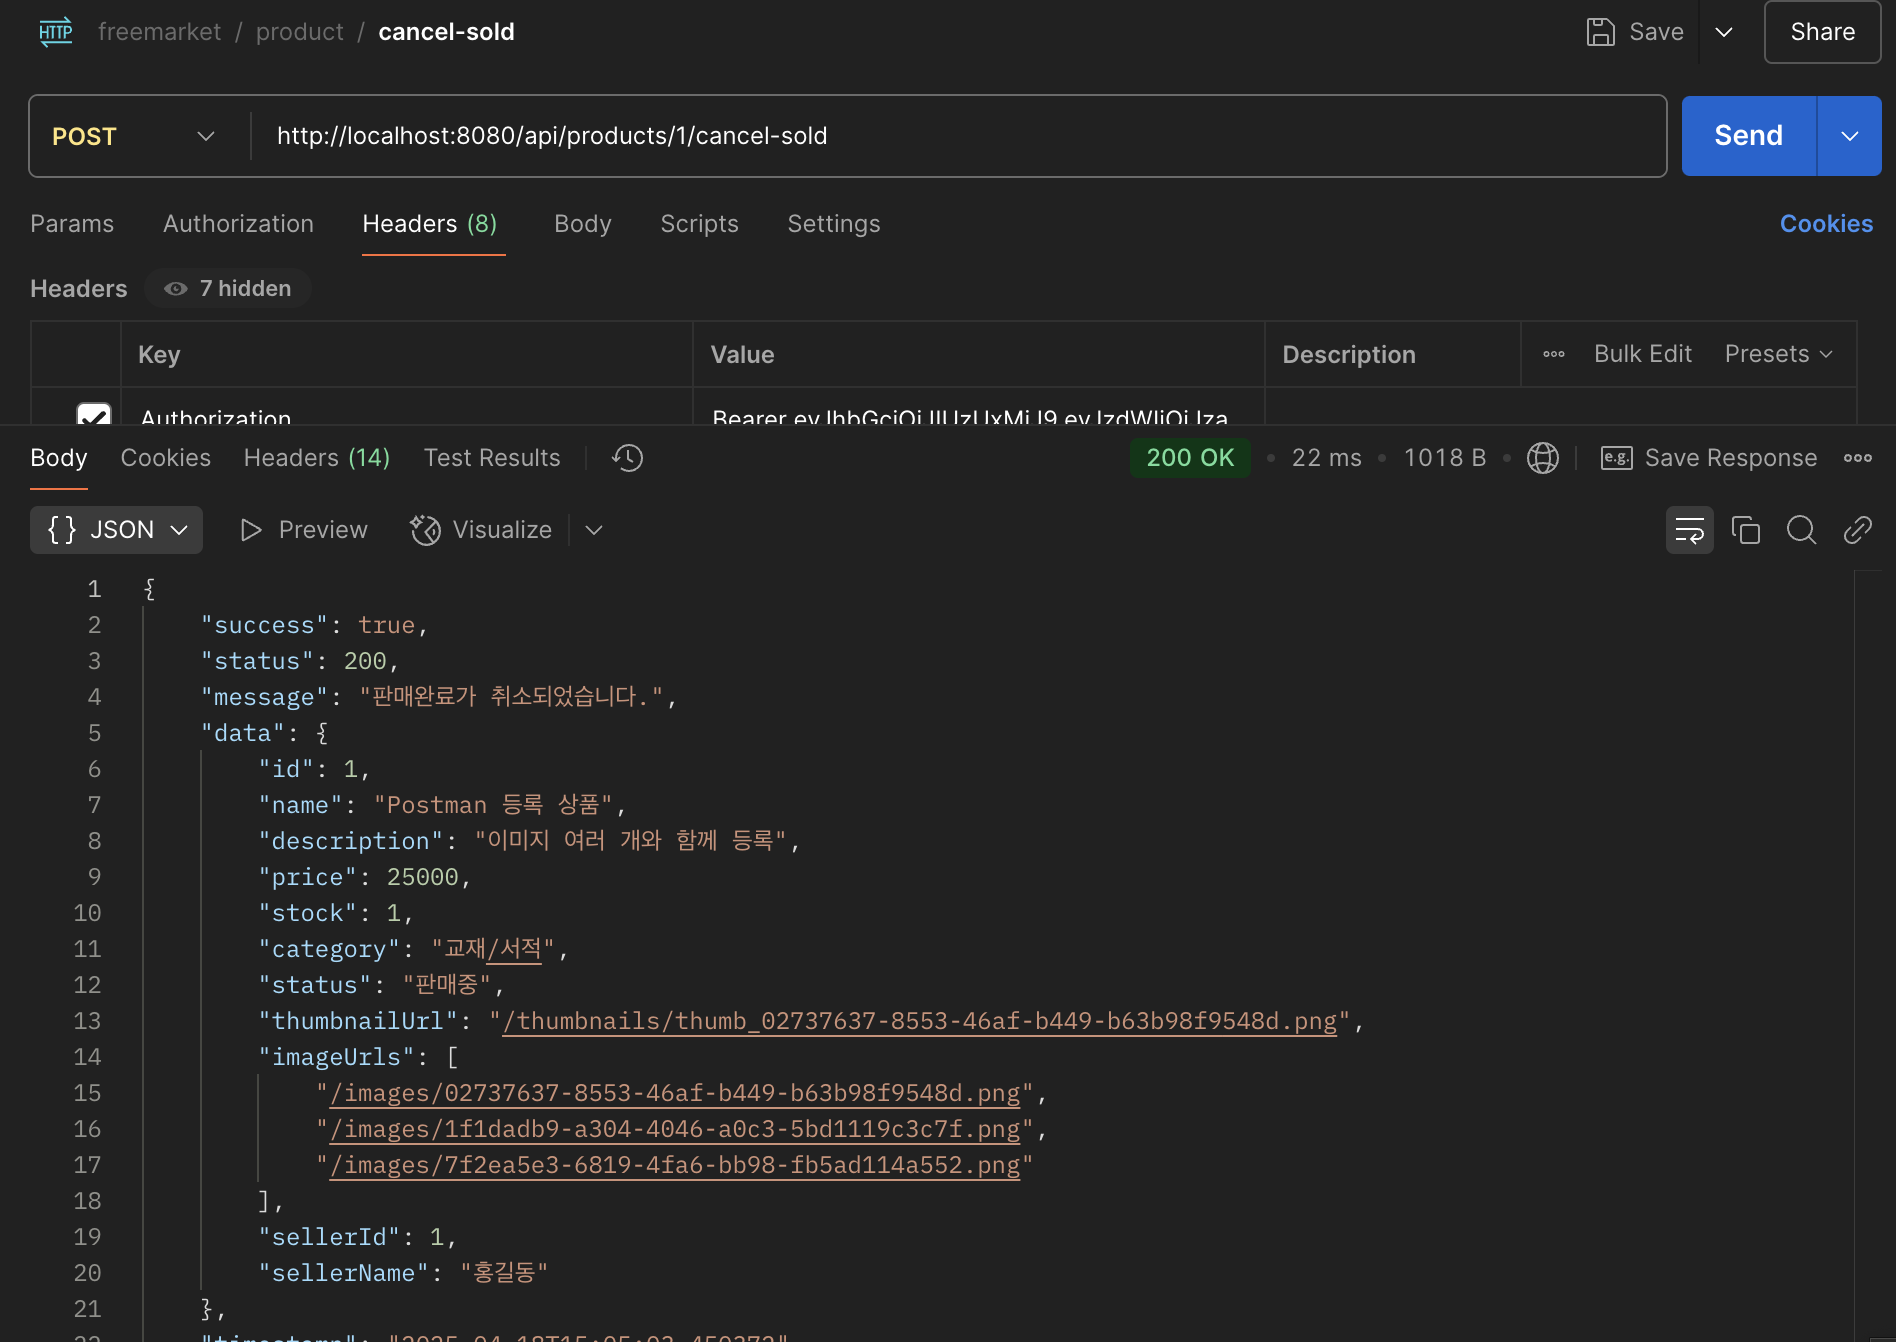Click the "success": true line

[314, 625]
